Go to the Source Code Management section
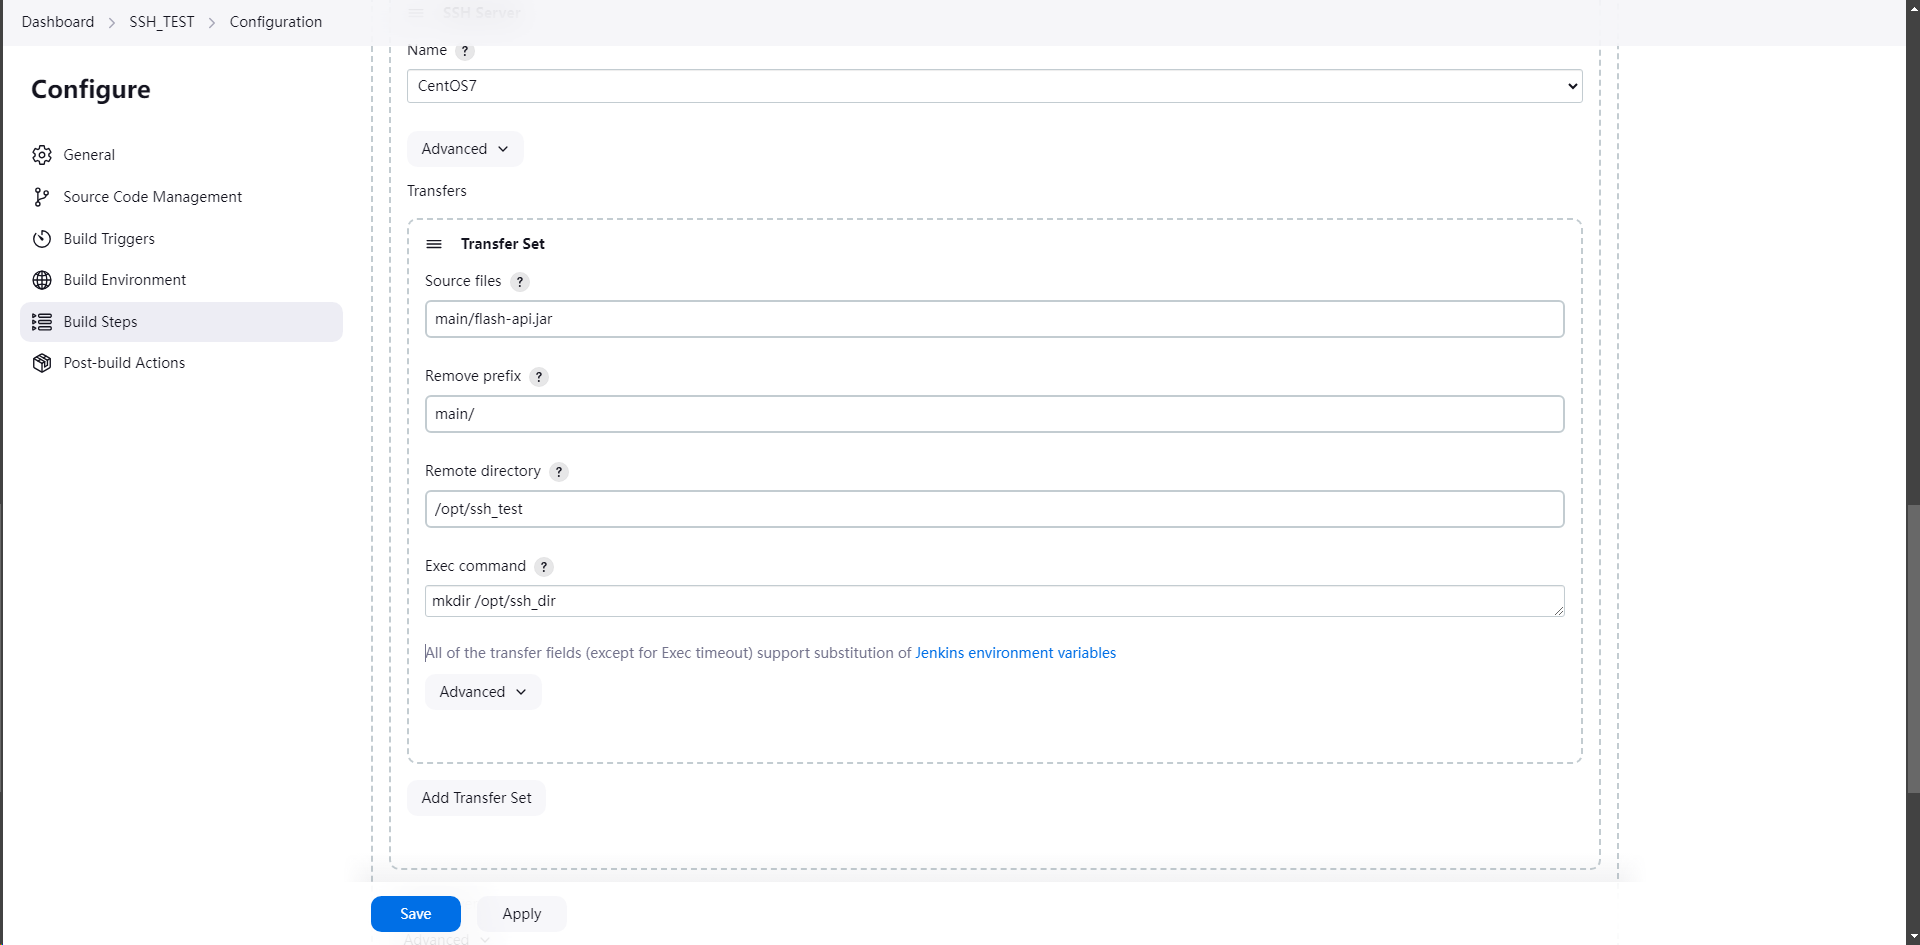The height and width of the screenshot is (945, 1920). pos(181,197)
